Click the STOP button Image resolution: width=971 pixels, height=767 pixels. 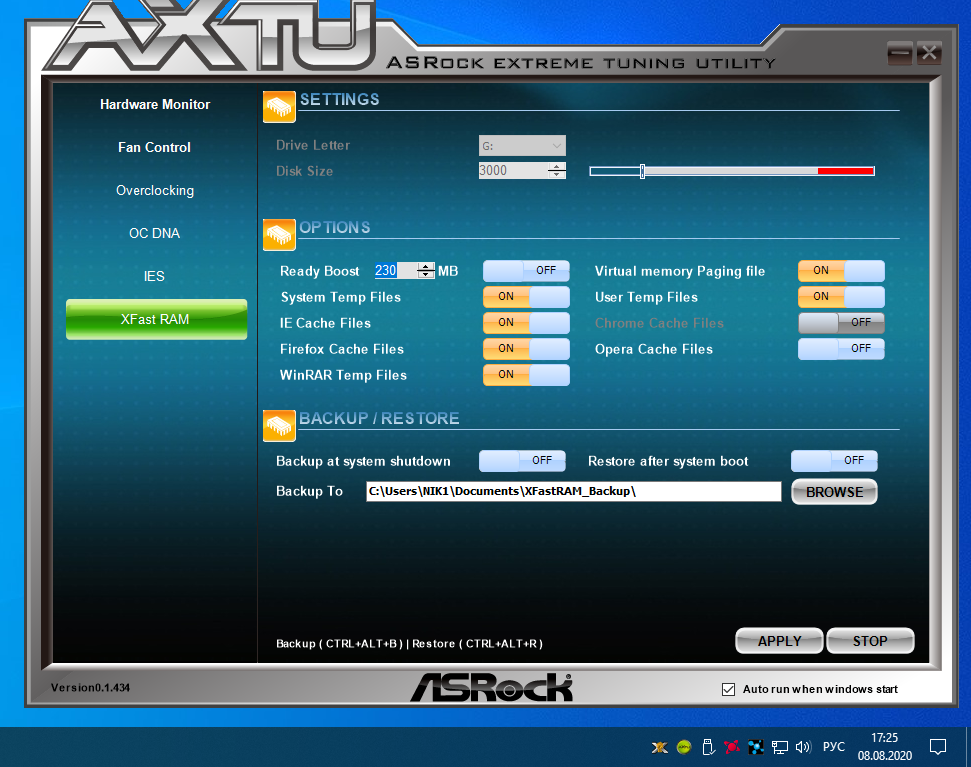870,641
